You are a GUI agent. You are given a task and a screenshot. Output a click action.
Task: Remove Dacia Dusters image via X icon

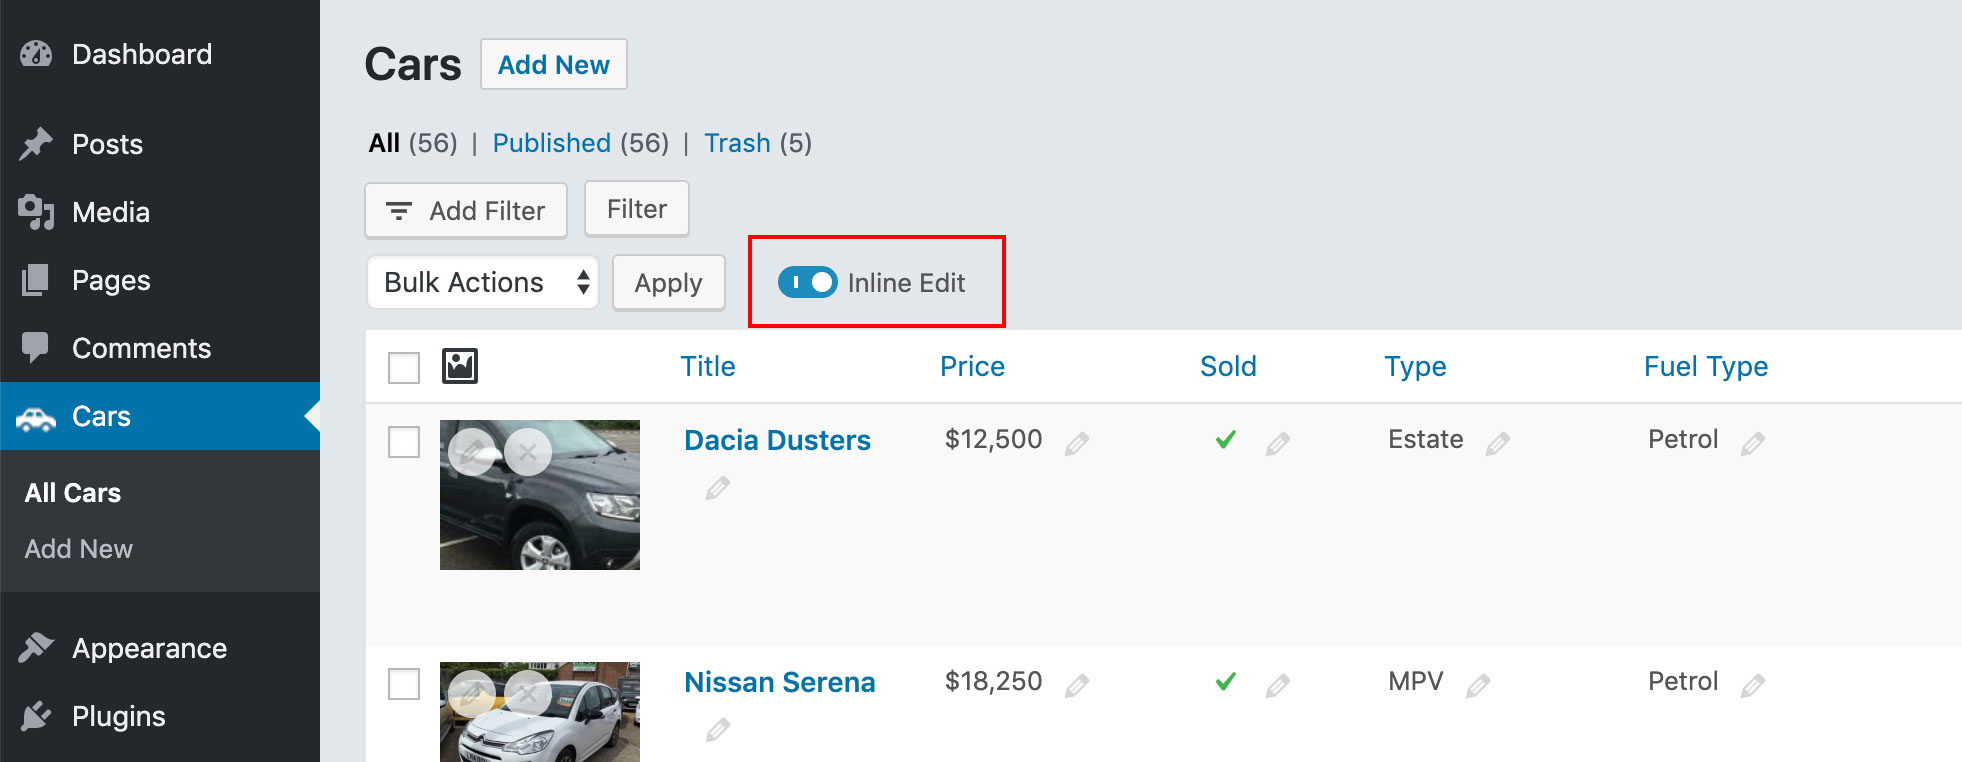pos(527,451)
